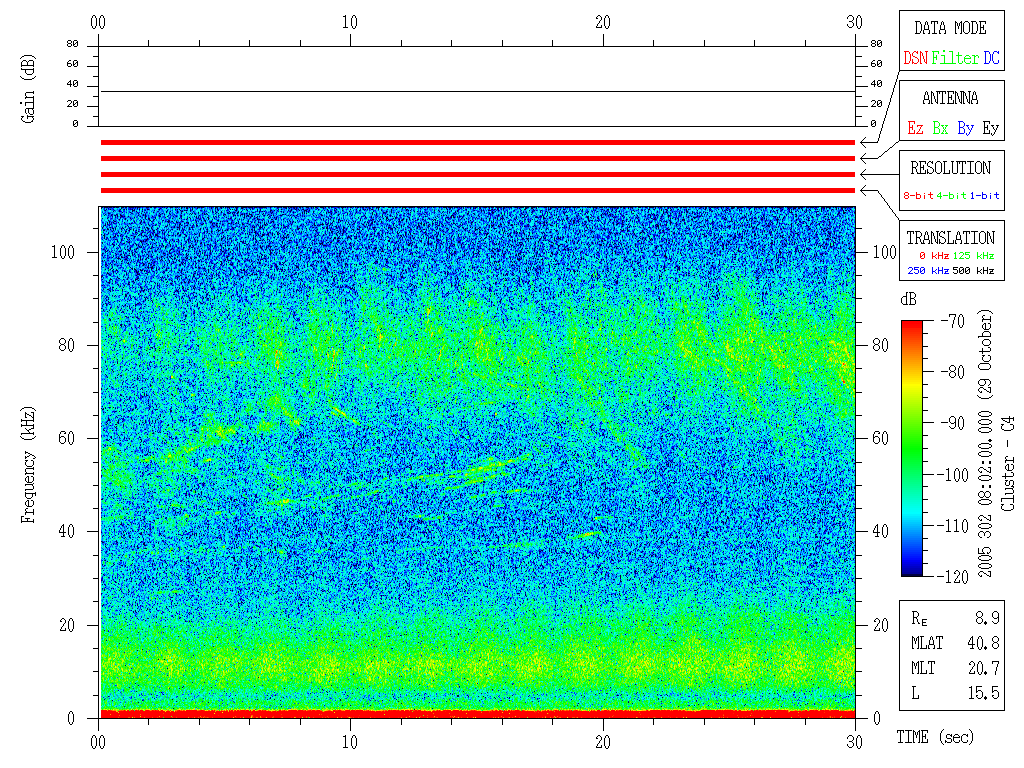Click the blue By antenna label
The height and width of the screenshot is (768, 1024).
[966, 128]
